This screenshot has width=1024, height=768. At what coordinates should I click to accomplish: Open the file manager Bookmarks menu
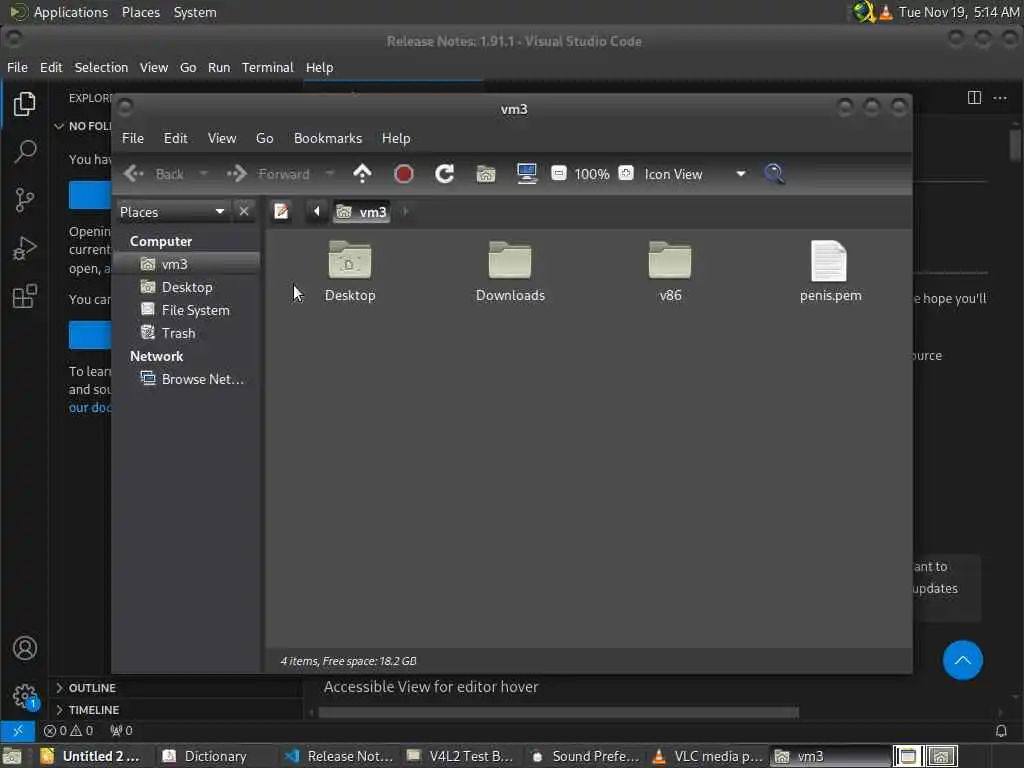(x=328, y=138)
